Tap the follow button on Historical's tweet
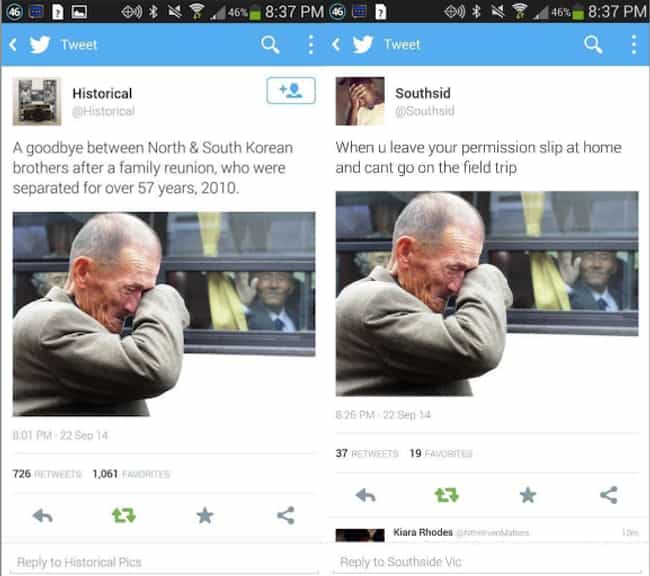Image resolution: width=650 pixels, height=576 pixels. coord(291,90)
